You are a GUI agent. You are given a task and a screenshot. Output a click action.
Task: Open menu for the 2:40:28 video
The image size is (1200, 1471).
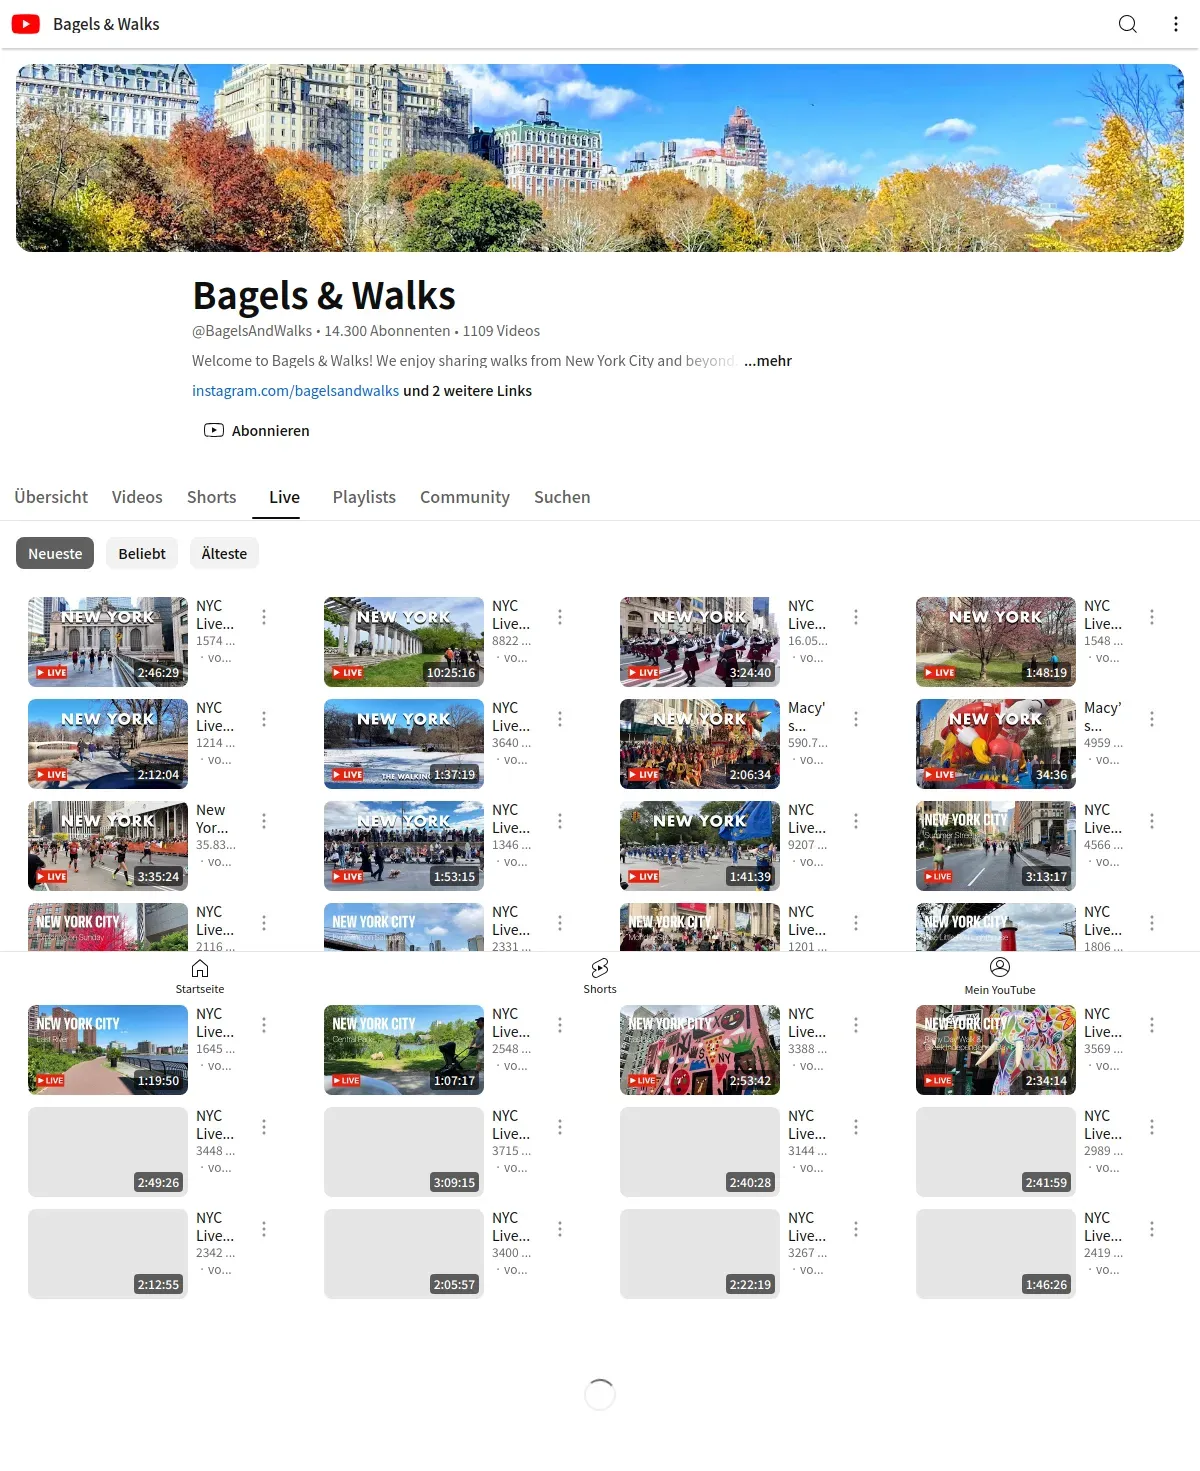tap(856, 1127)
